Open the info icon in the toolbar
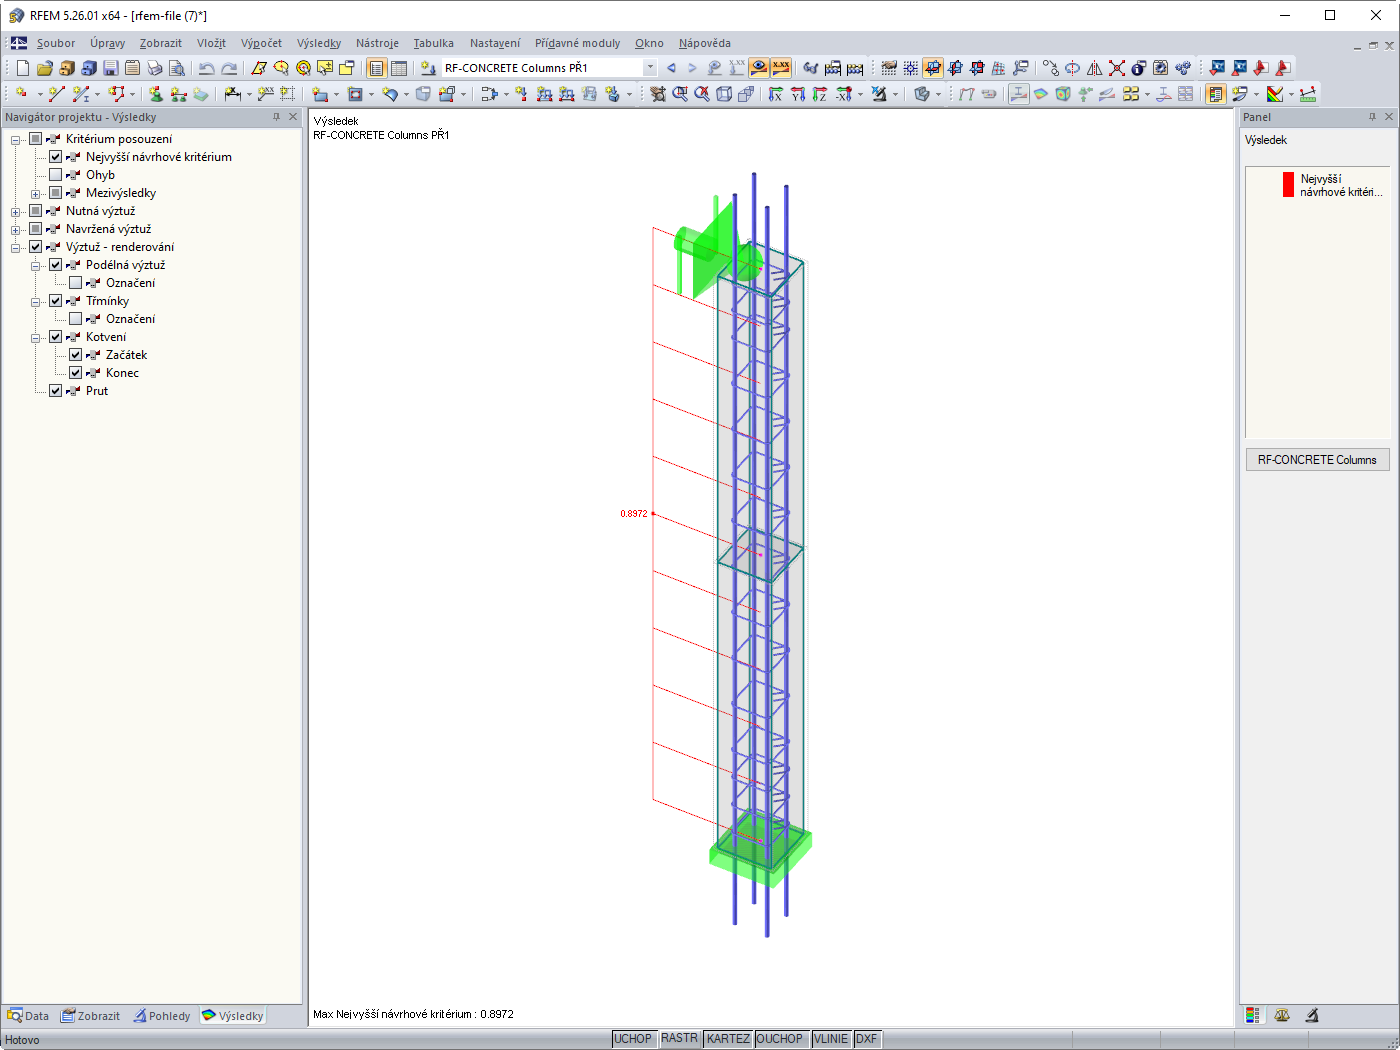 coord(1139,68)
